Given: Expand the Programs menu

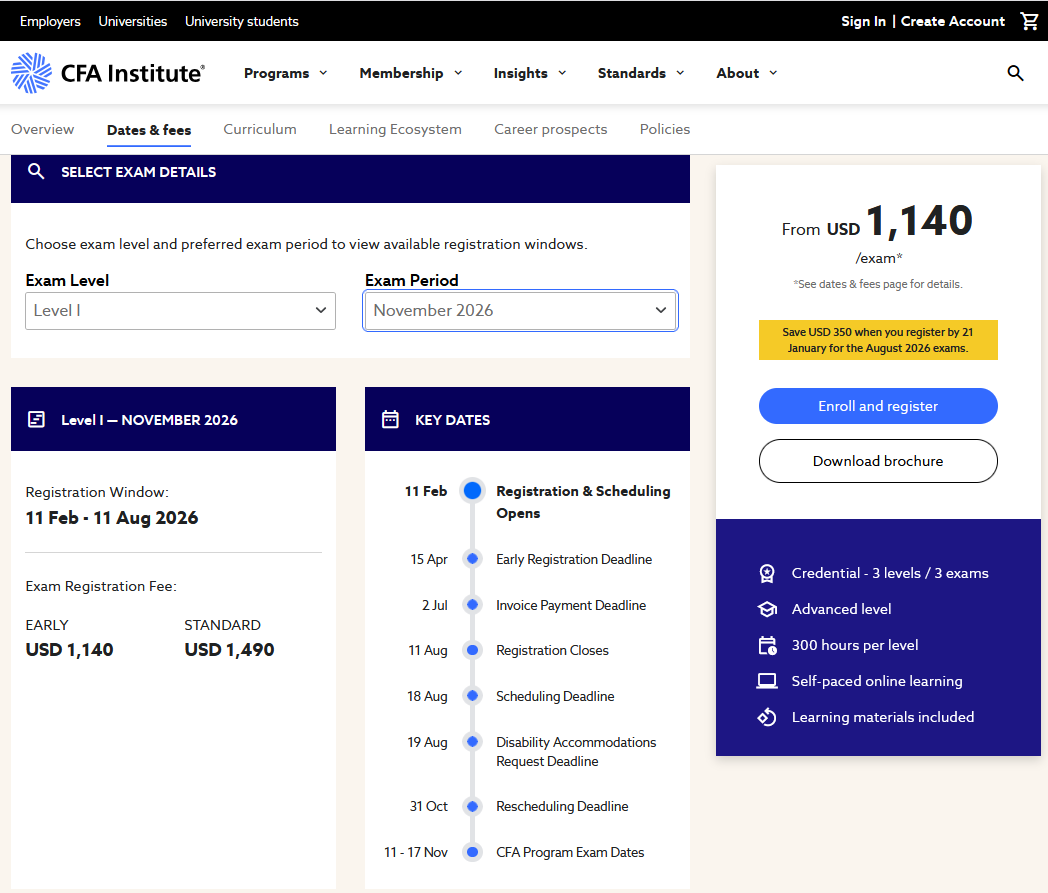Looking at the screenshot, I should point(286,73).
